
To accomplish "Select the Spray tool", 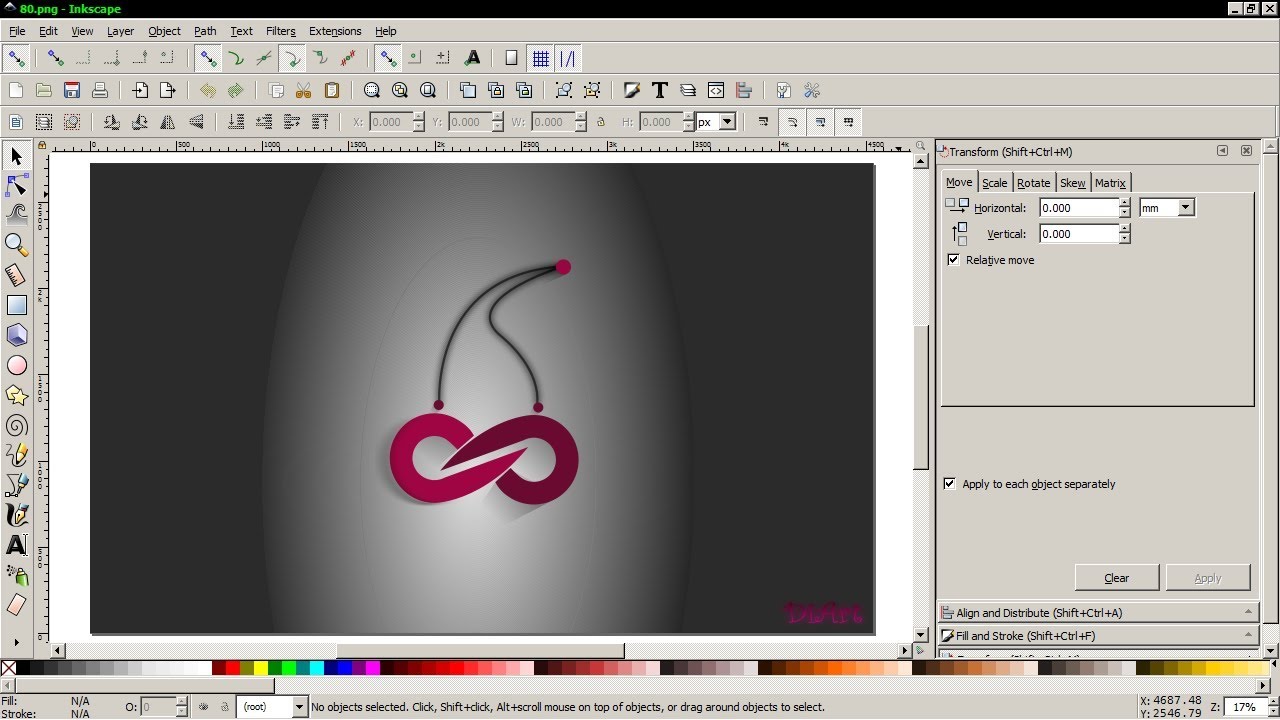I will coord(16,575).
